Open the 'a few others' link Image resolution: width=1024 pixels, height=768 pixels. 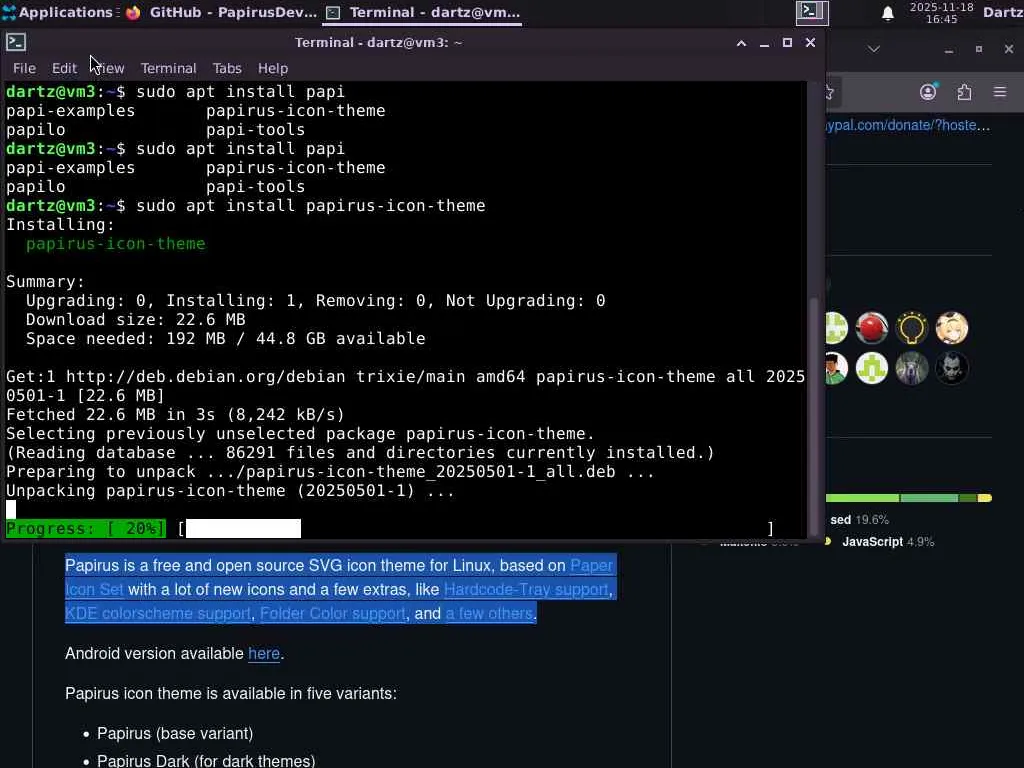point(489,614)
